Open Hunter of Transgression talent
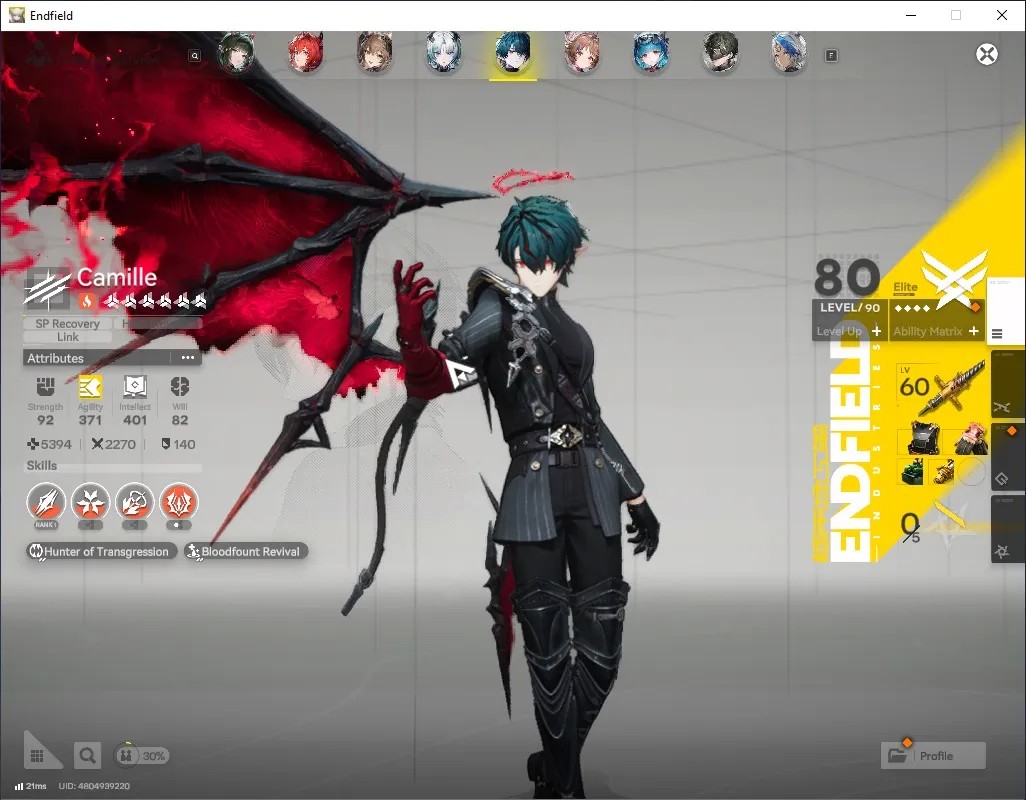Screen dimensions: 1026x800 tap(101, 551)
